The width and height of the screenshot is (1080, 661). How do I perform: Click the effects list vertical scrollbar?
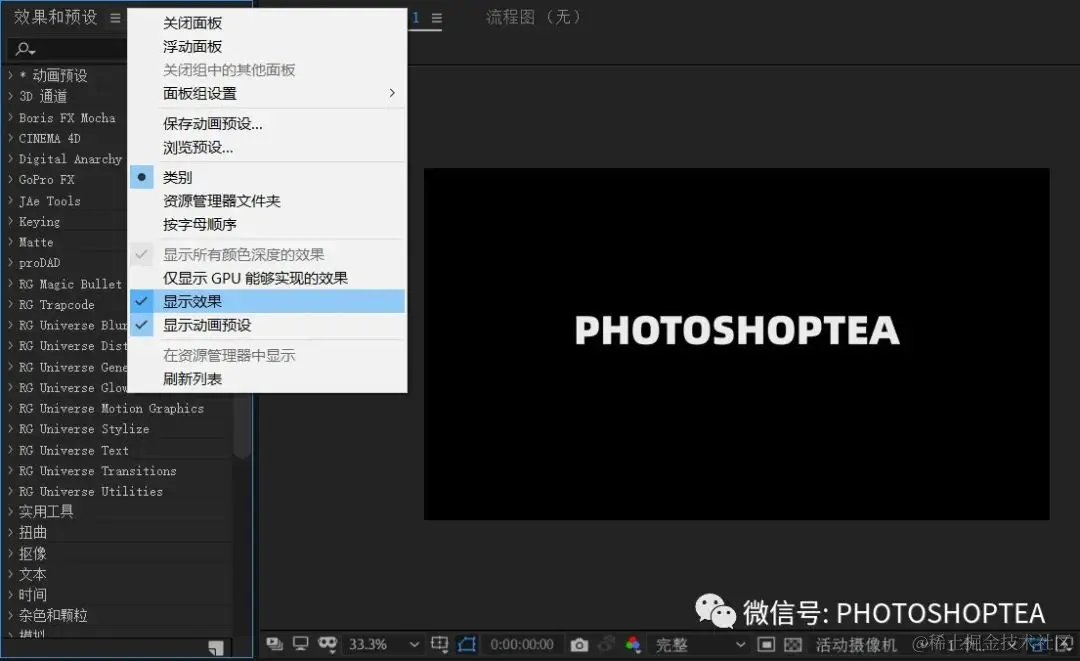coord(242,427)
